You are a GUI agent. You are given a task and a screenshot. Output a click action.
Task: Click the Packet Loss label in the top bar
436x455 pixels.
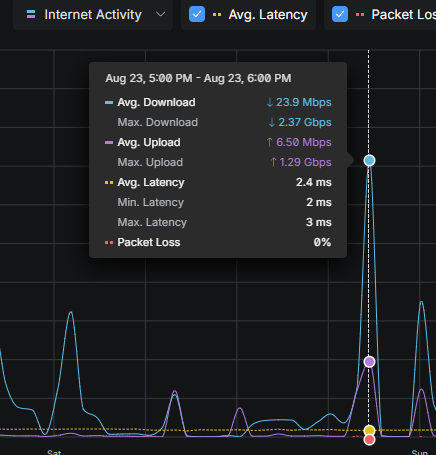404,15
